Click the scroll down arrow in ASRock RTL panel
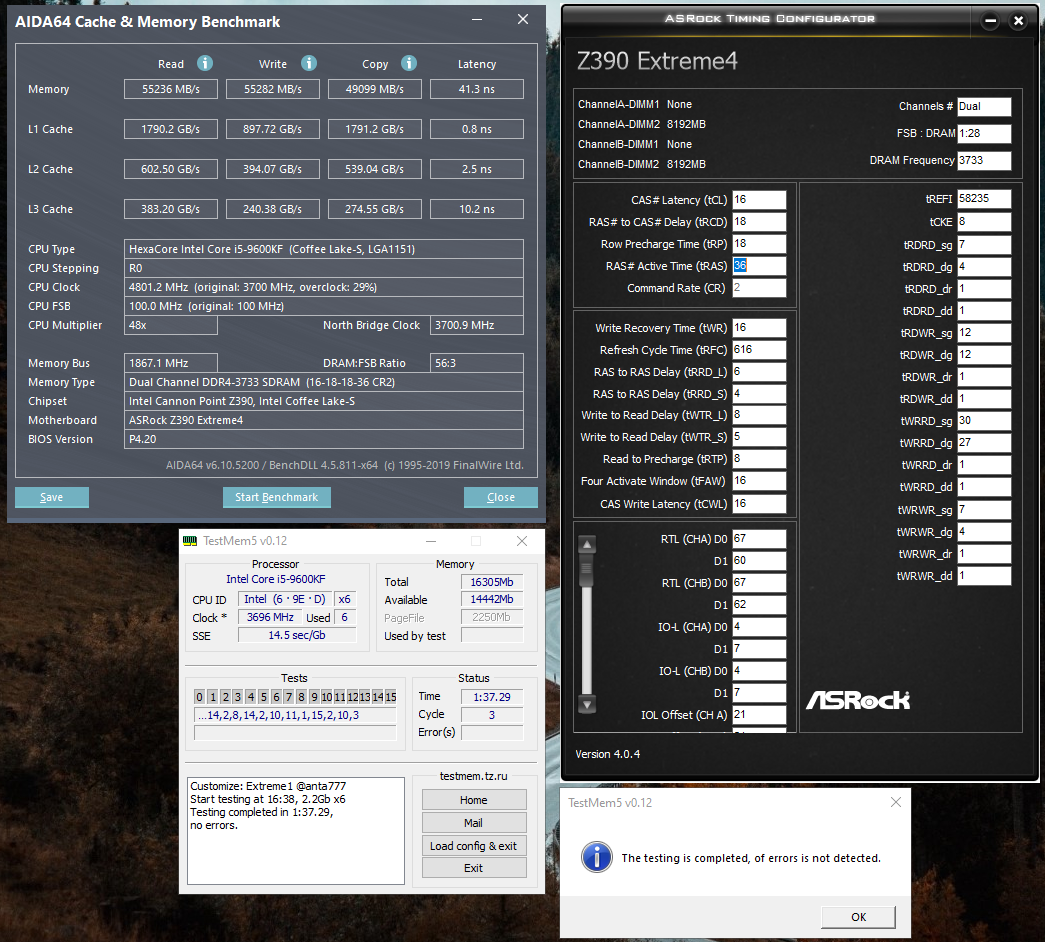 pos(587,704)
